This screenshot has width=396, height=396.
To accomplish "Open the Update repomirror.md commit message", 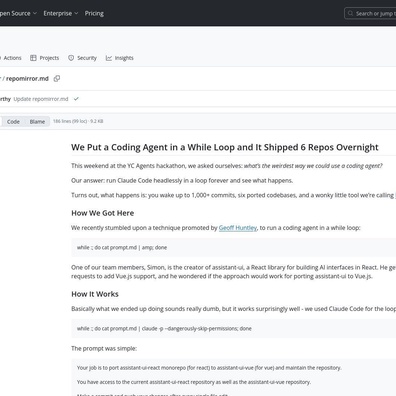I will 41,99.
